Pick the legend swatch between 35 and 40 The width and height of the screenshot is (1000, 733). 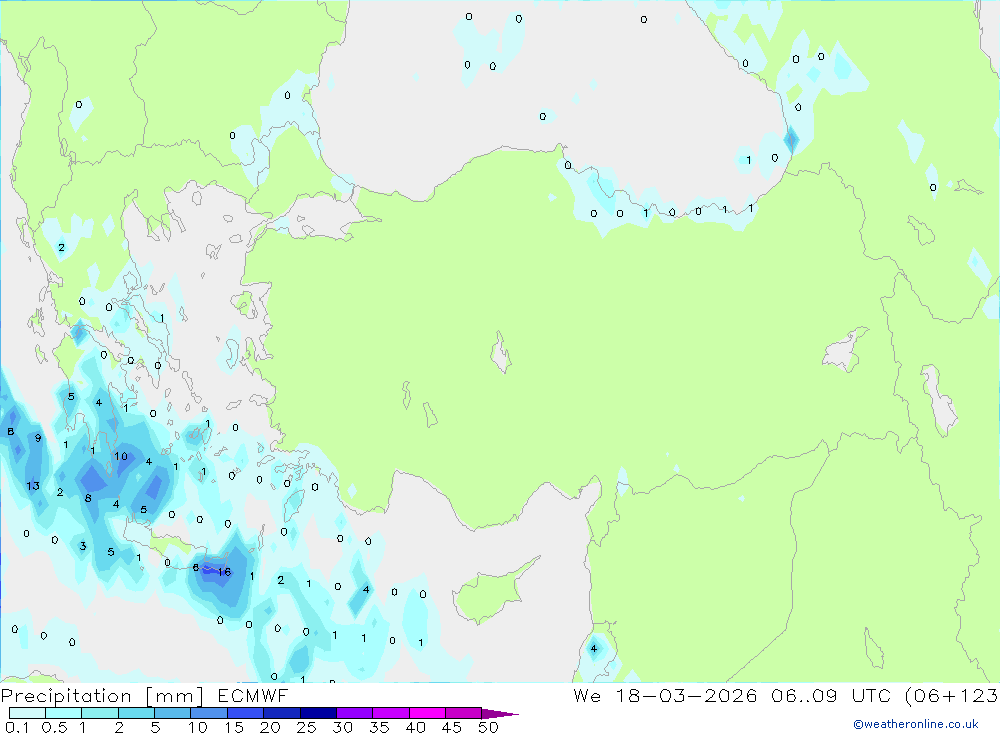click(x=390, y=713)
